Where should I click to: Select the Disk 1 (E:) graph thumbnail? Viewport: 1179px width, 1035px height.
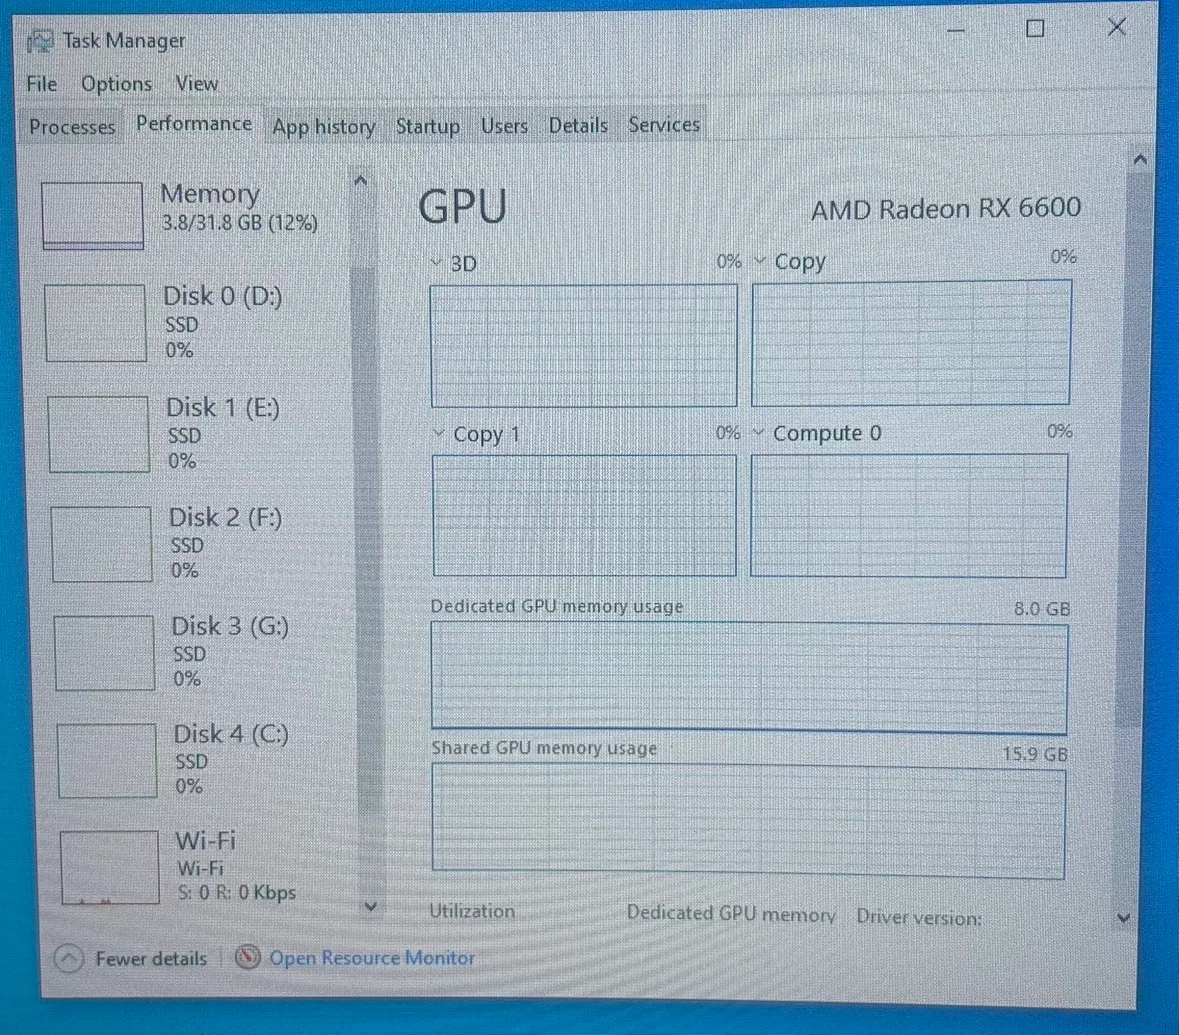[x=99, y=434]
